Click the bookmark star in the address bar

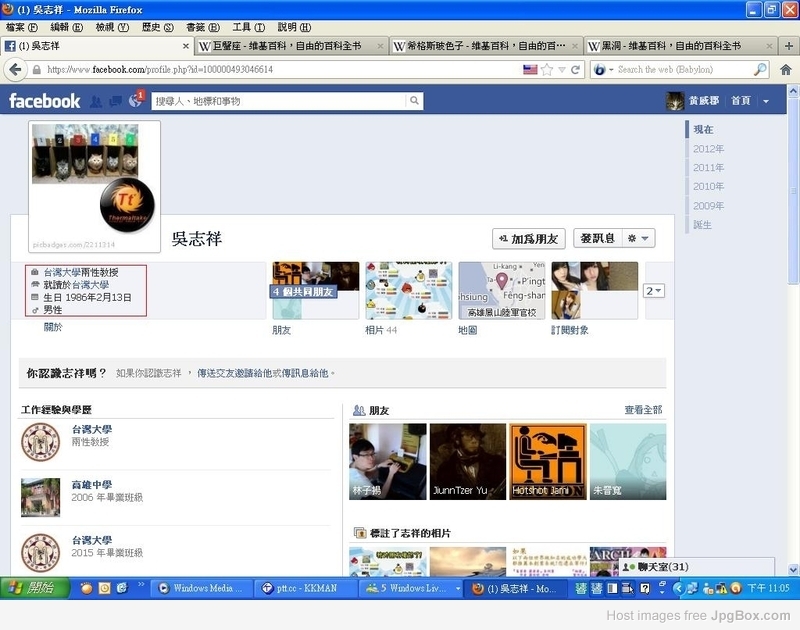(547, 70)
